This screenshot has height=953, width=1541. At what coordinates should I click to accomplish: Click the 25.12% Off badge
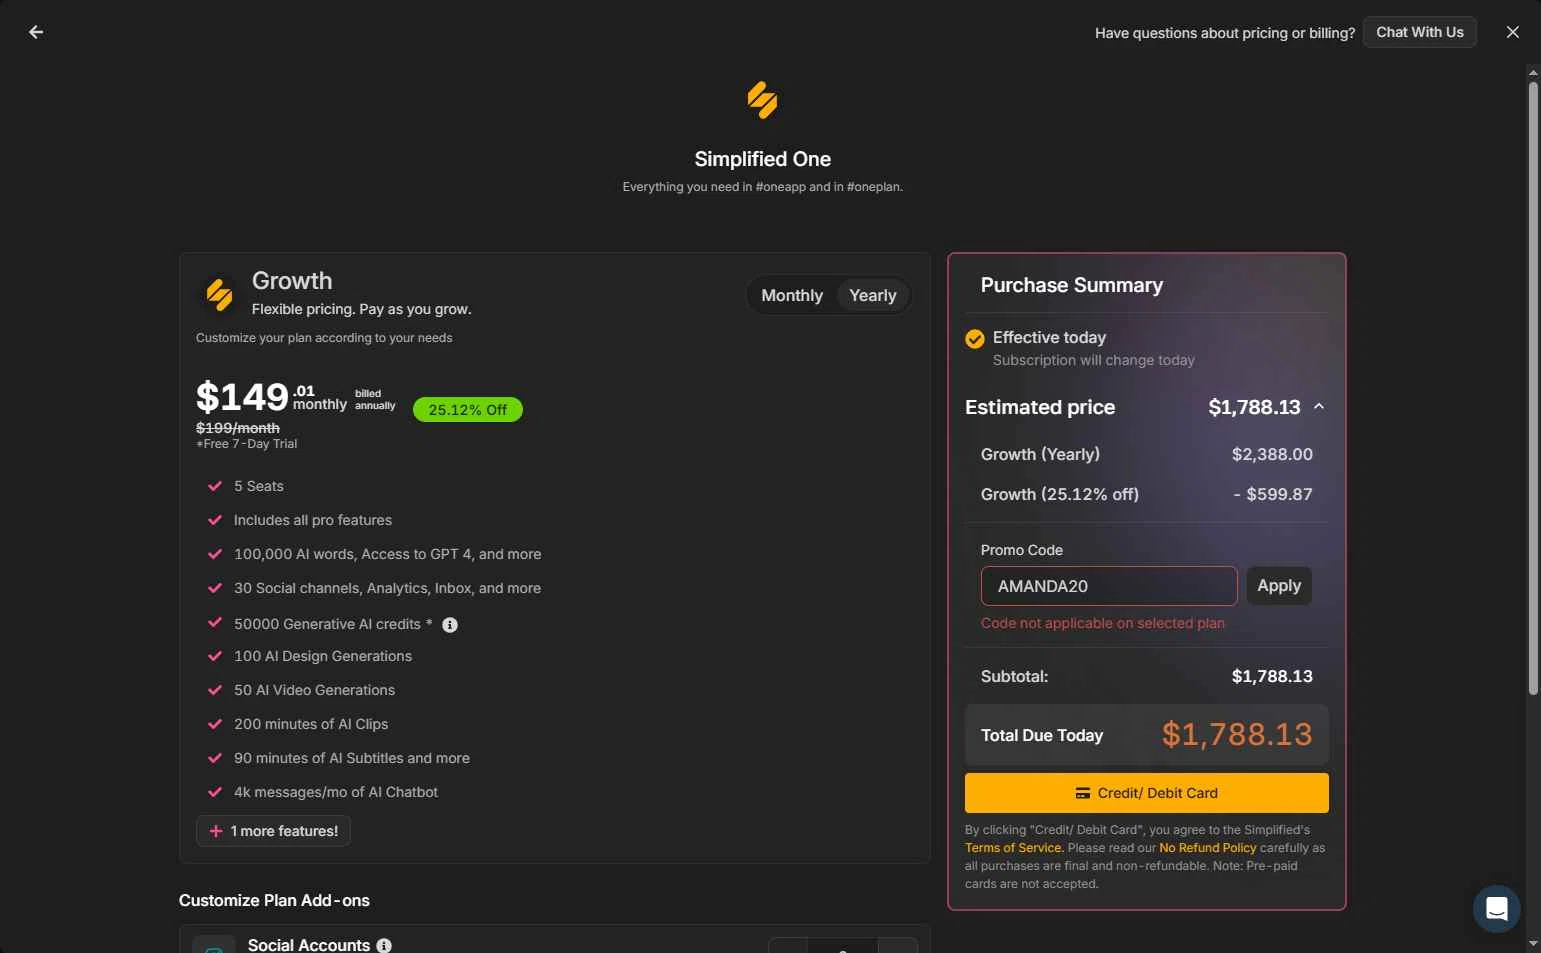tap(467, 410)
